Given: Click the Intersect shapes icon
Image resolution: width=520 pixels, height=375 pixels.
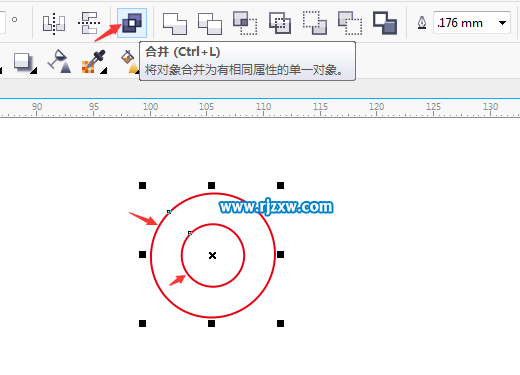Looking at the screenshot, I should click(245, 23).
